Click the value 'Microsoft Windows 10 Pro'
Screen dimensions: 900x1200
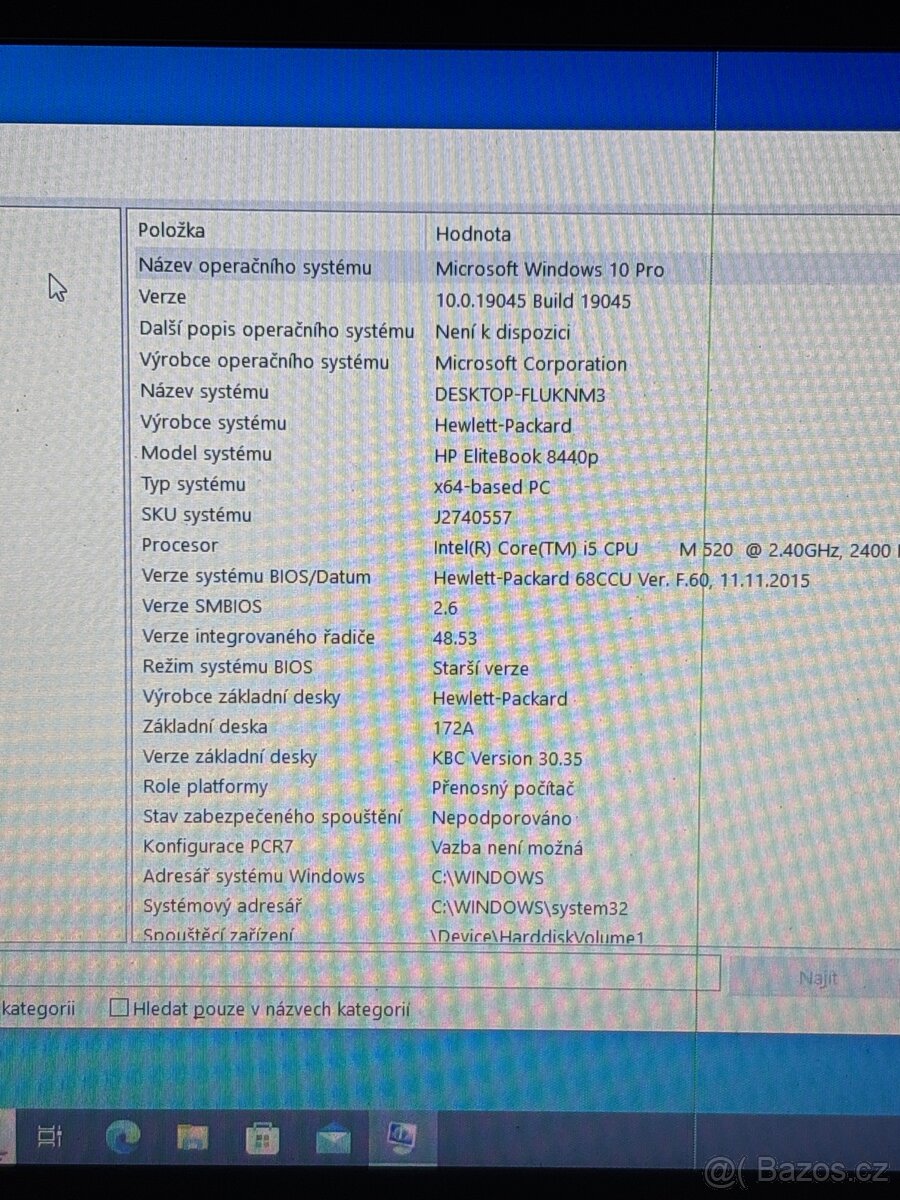coord(549,269)
